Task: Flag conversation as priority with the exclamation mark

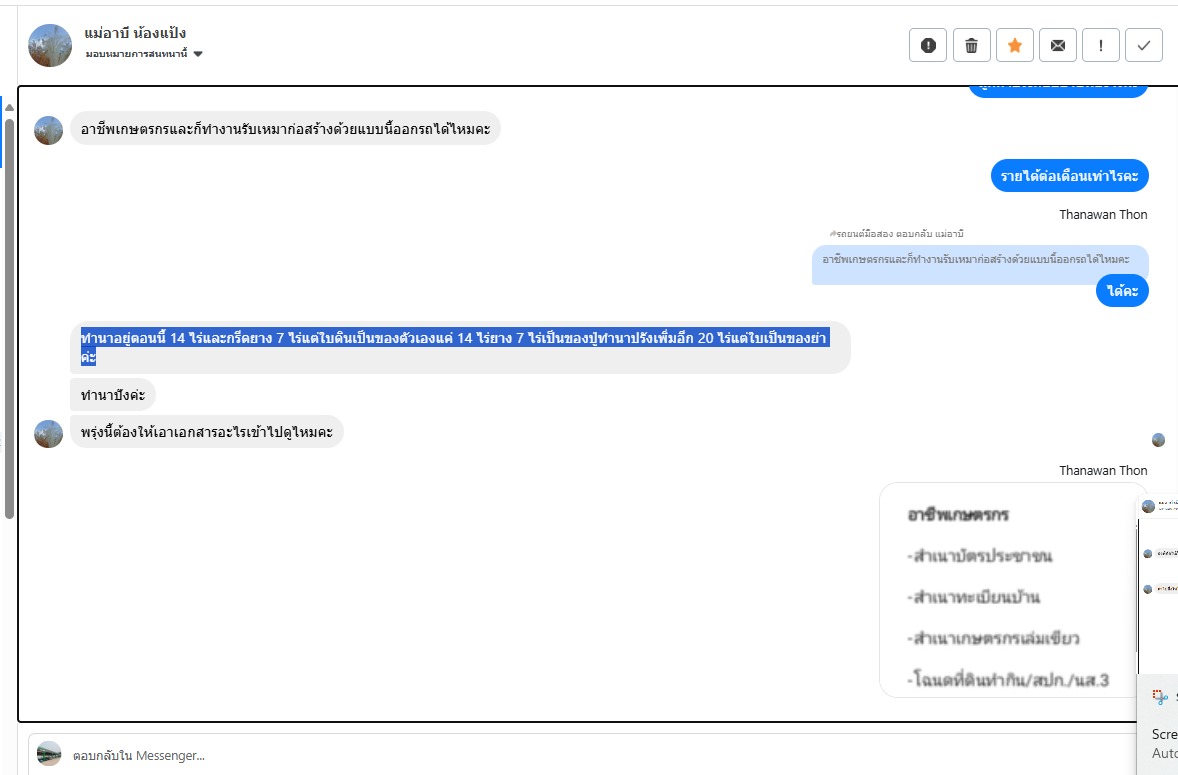Action: [1101, 46]
